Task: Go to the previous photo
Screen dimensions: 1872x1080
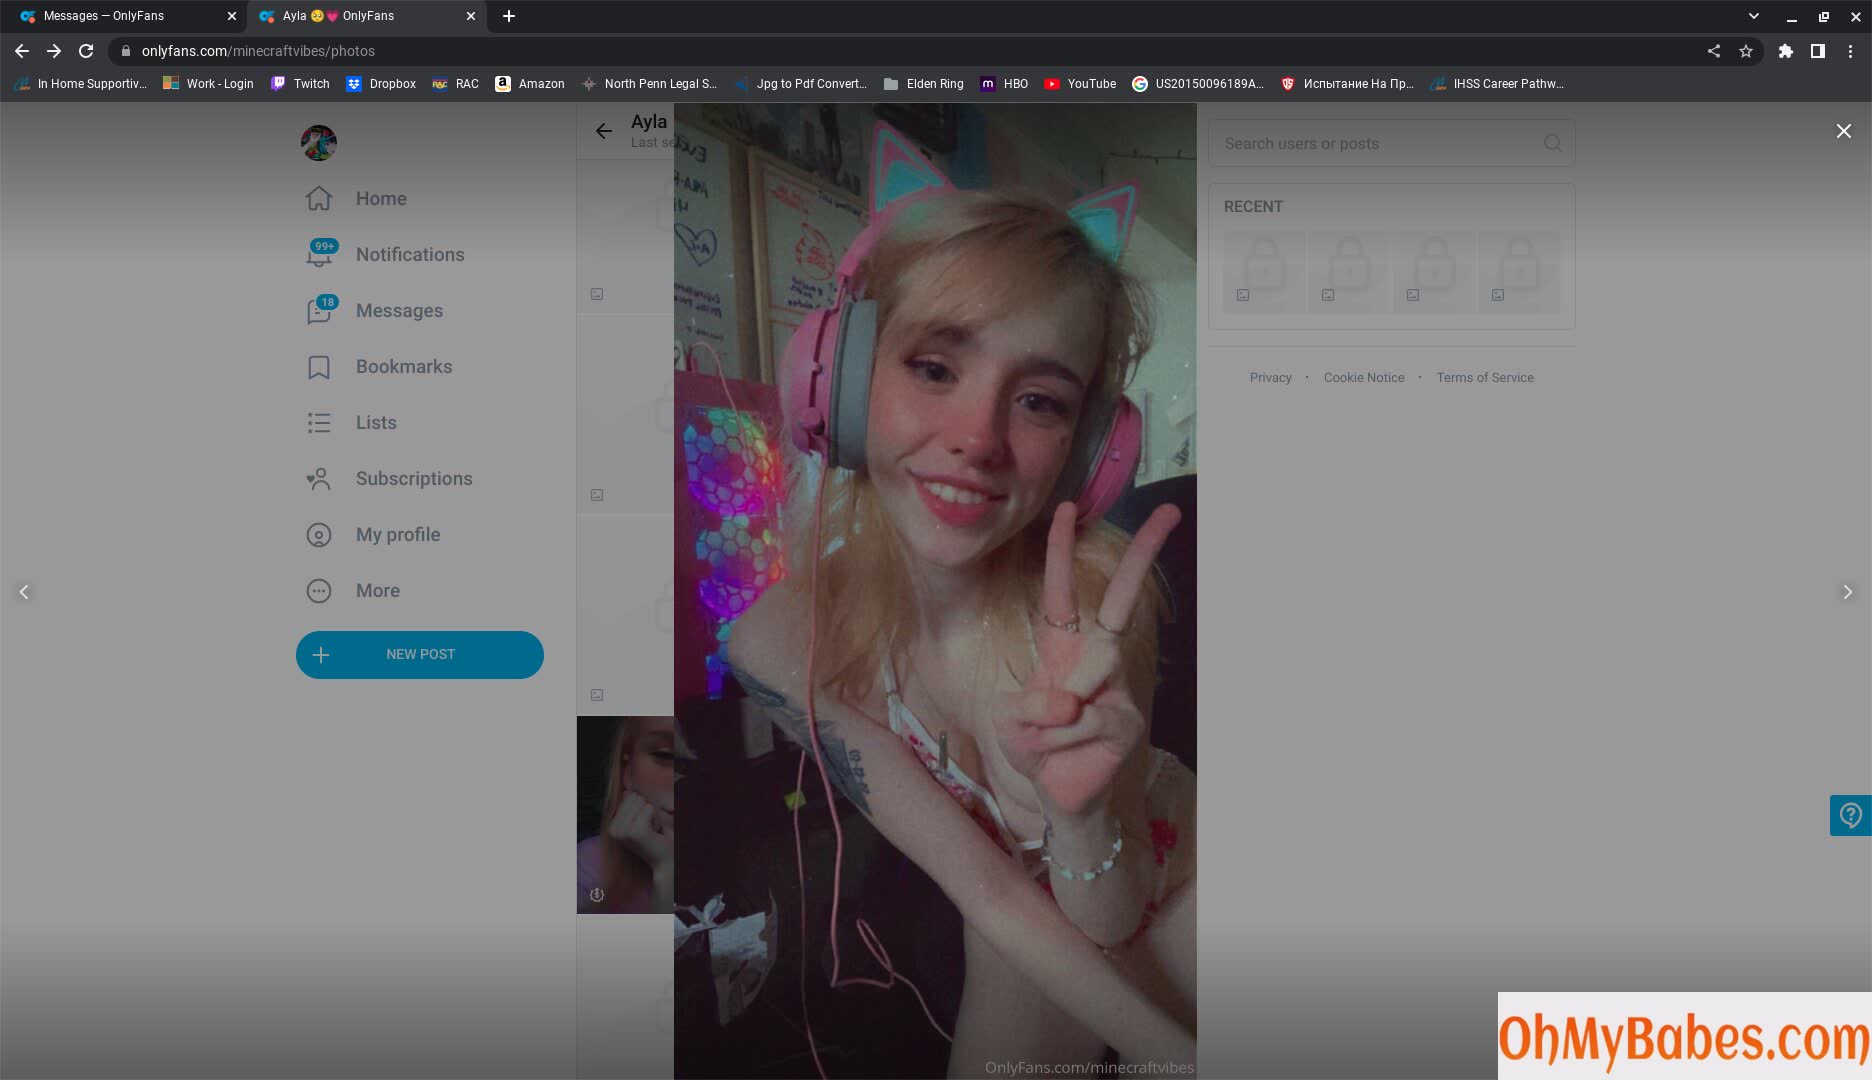Action: [24, 592]
